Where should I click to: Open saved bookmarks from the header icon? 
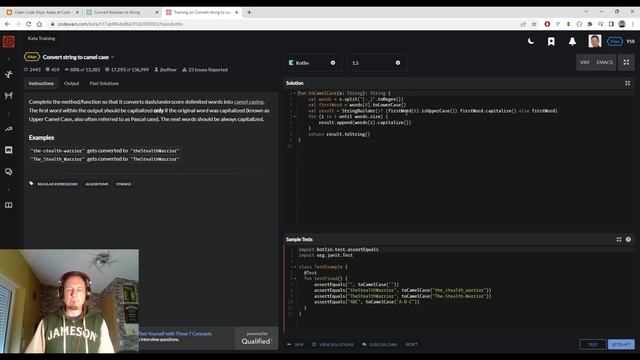point(551,42)
